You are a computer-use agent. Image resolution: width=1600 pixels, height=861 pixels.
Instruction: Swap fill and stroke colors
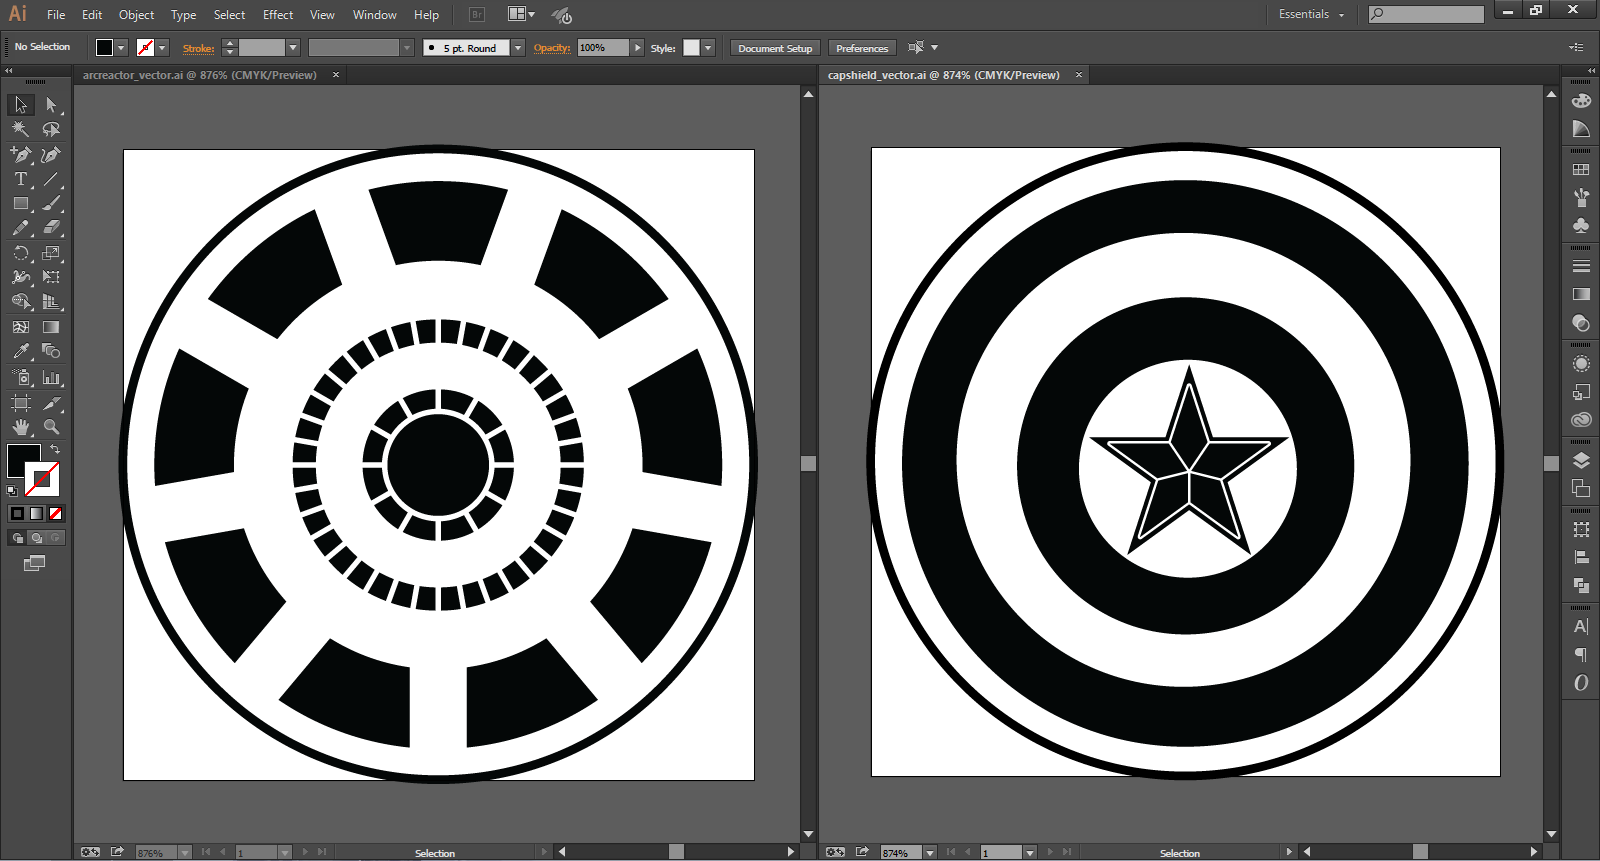55,449
